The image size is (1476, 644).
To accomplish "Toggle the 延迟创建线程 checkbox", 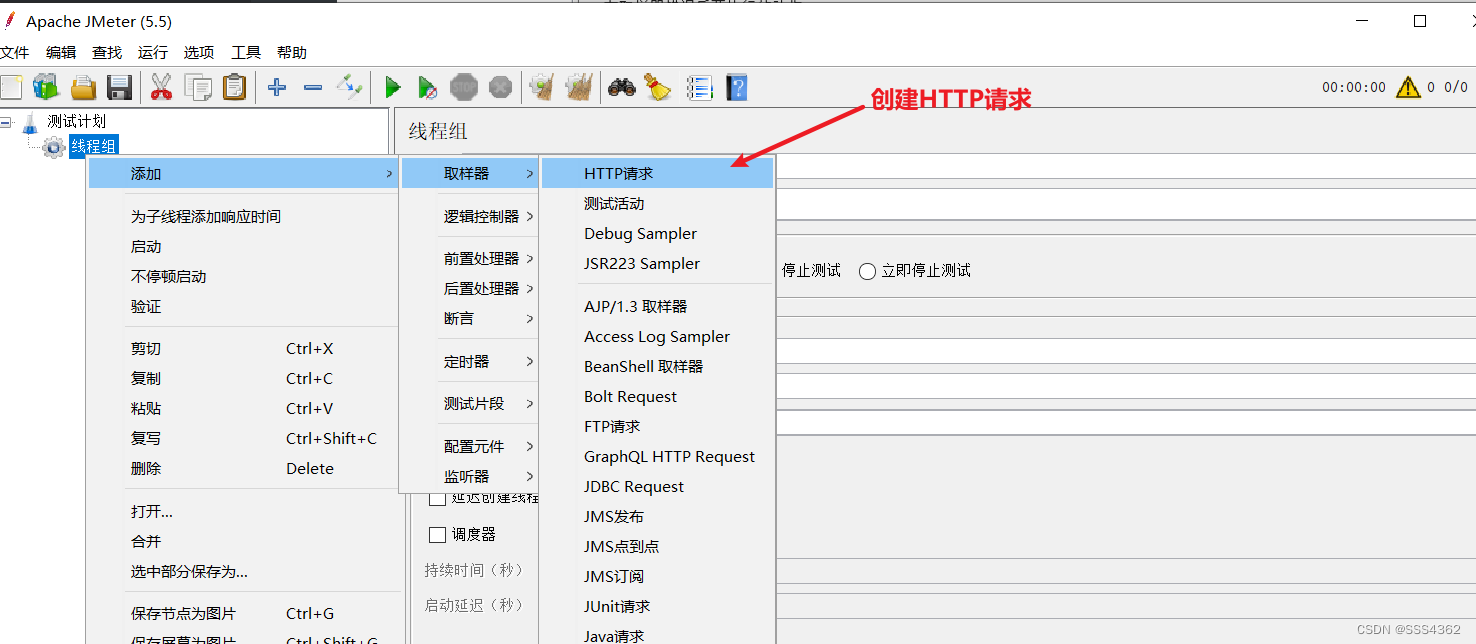I will point(437,498).
